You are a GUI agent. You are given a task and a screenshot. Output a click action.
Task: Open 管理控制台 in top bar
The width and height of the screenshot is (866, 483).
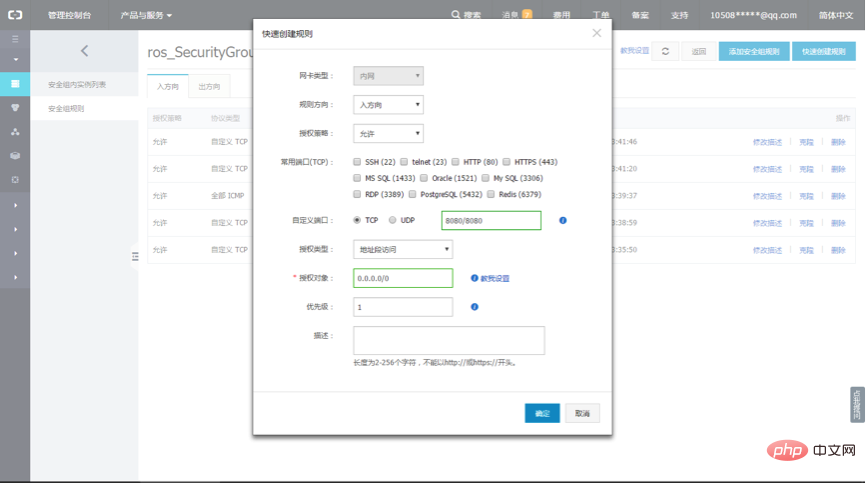click(70, 15)
